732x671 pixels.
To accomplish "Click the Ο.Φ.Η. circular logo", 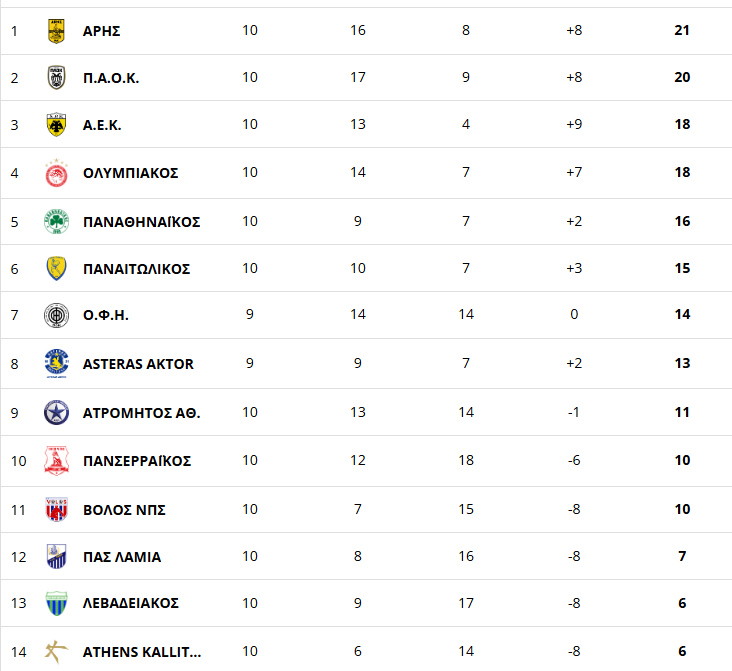I will coord(56,315).
